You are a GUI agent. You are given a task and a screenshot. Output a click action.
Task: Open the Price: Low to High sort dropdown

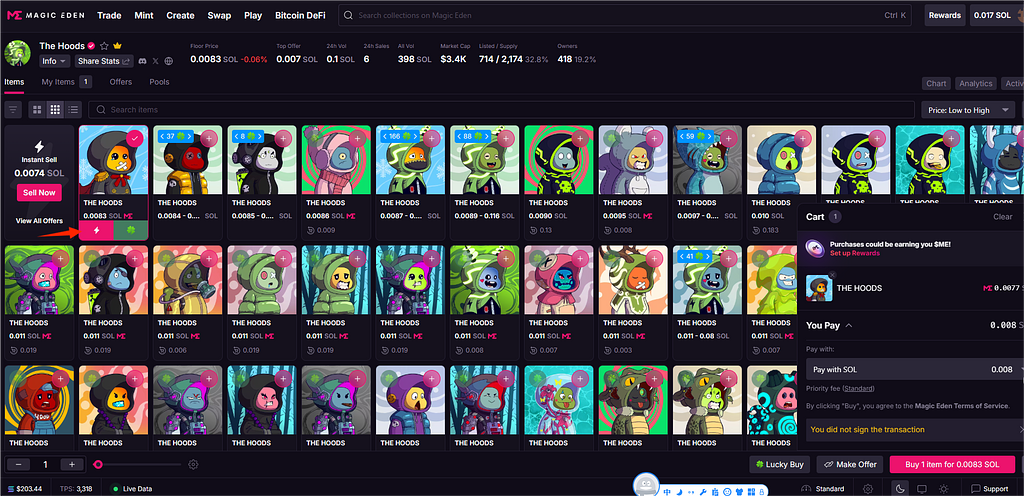click(x=966, y=109)
